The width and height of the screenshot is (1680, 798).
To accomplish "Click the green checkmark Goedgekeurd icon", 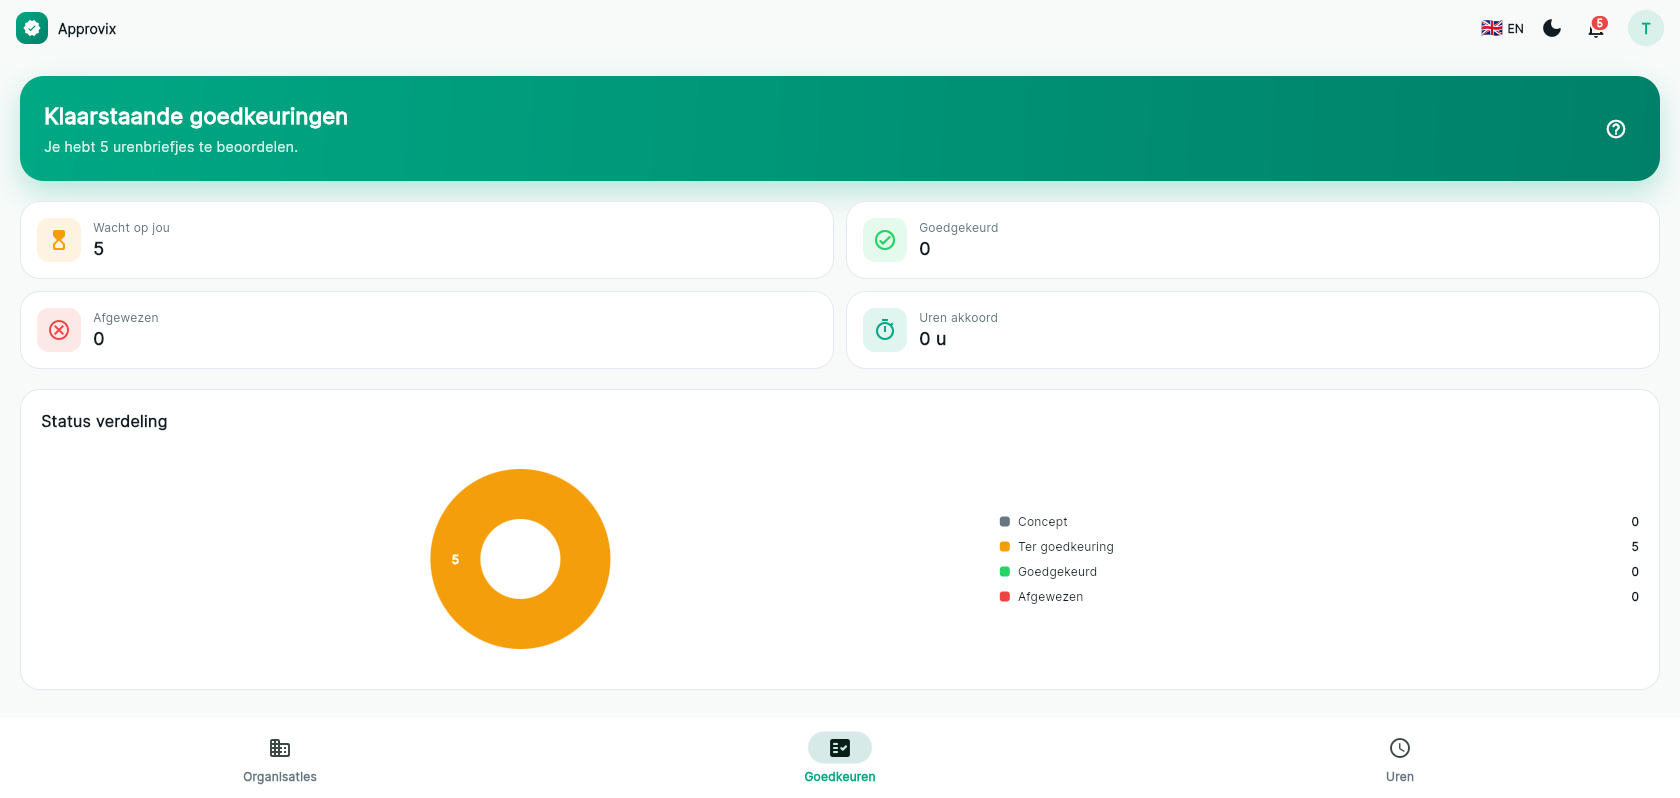I will [885, 240].
